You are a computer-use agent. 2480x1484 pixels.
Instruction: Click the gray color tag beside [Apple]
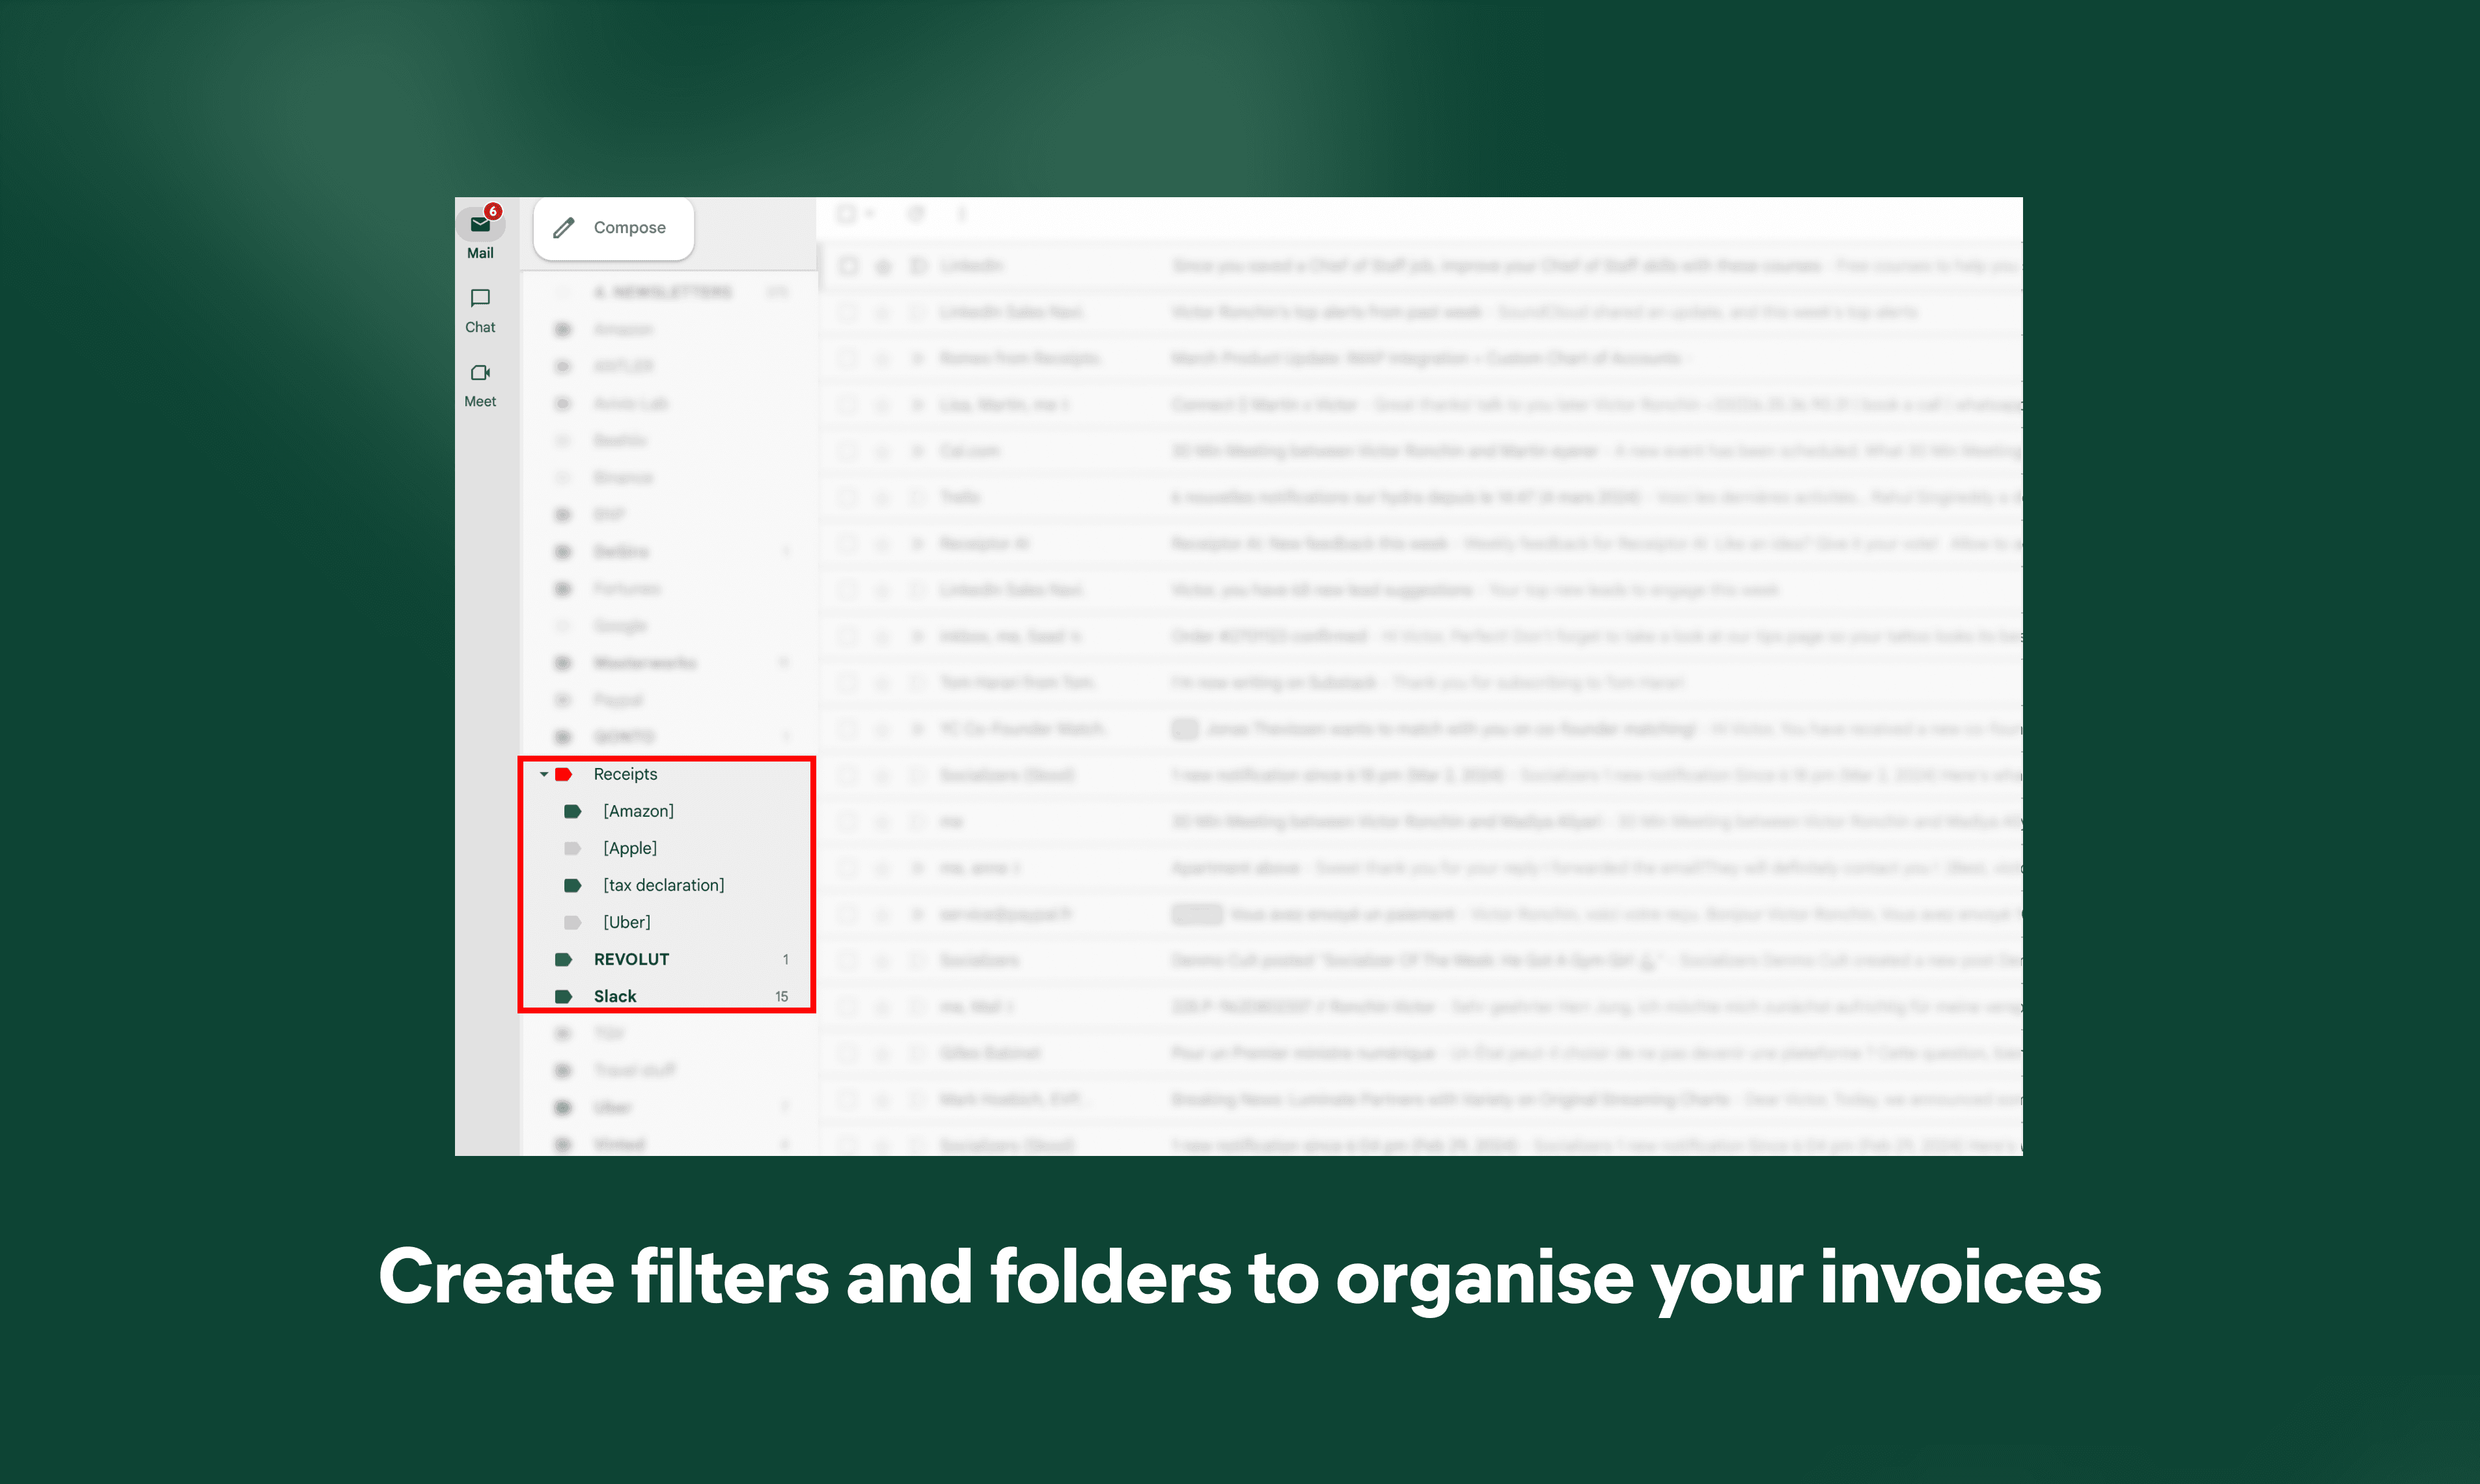click(572, 847)
